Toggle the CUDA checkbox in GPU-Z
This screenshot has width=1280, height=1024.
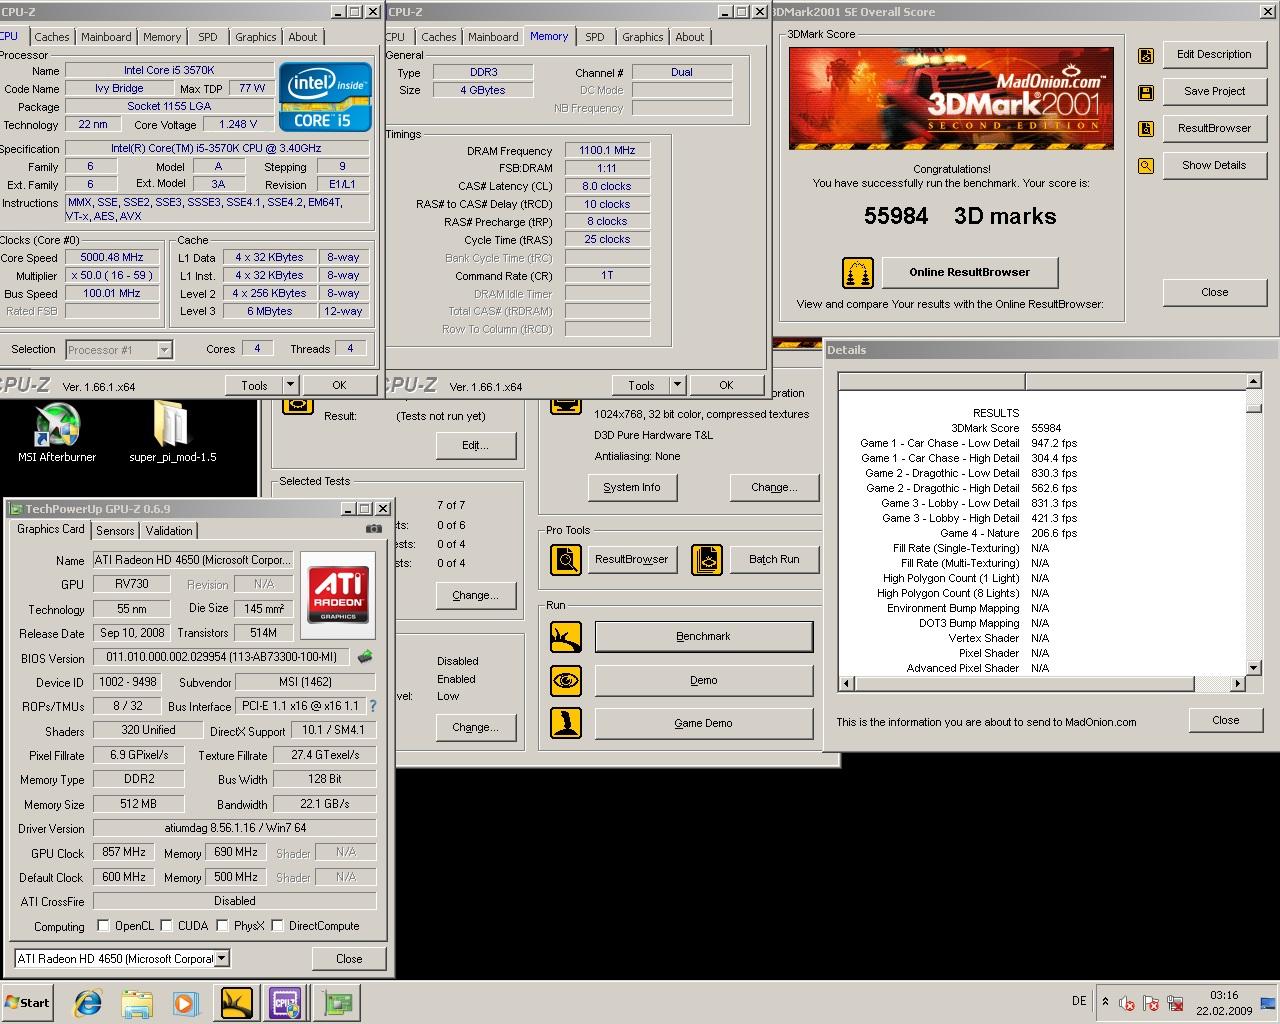(166, 926)
